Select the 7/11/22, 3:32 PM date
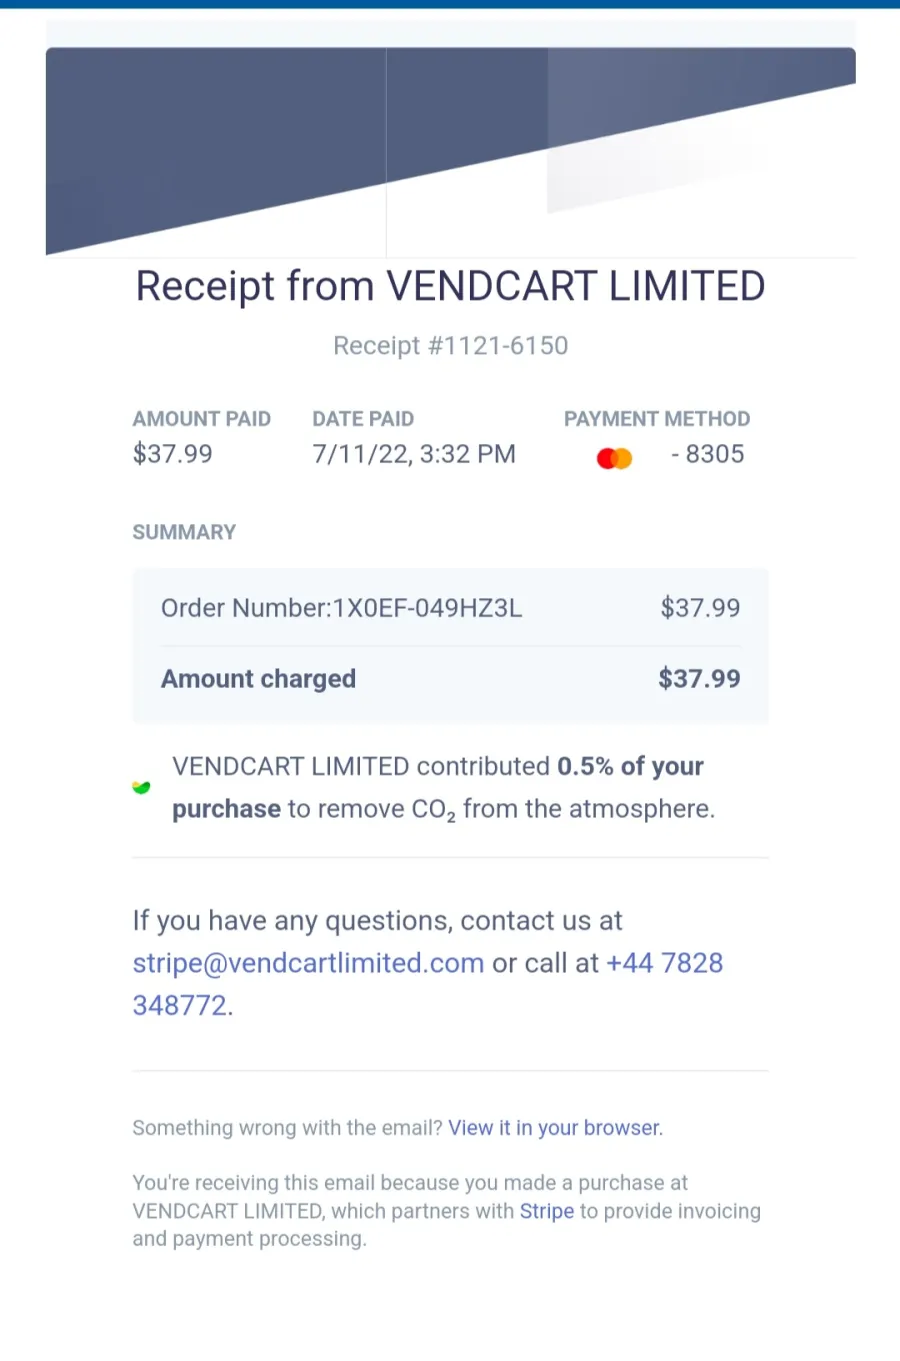The image size is (900, 1361). click(x=414, y=454)
